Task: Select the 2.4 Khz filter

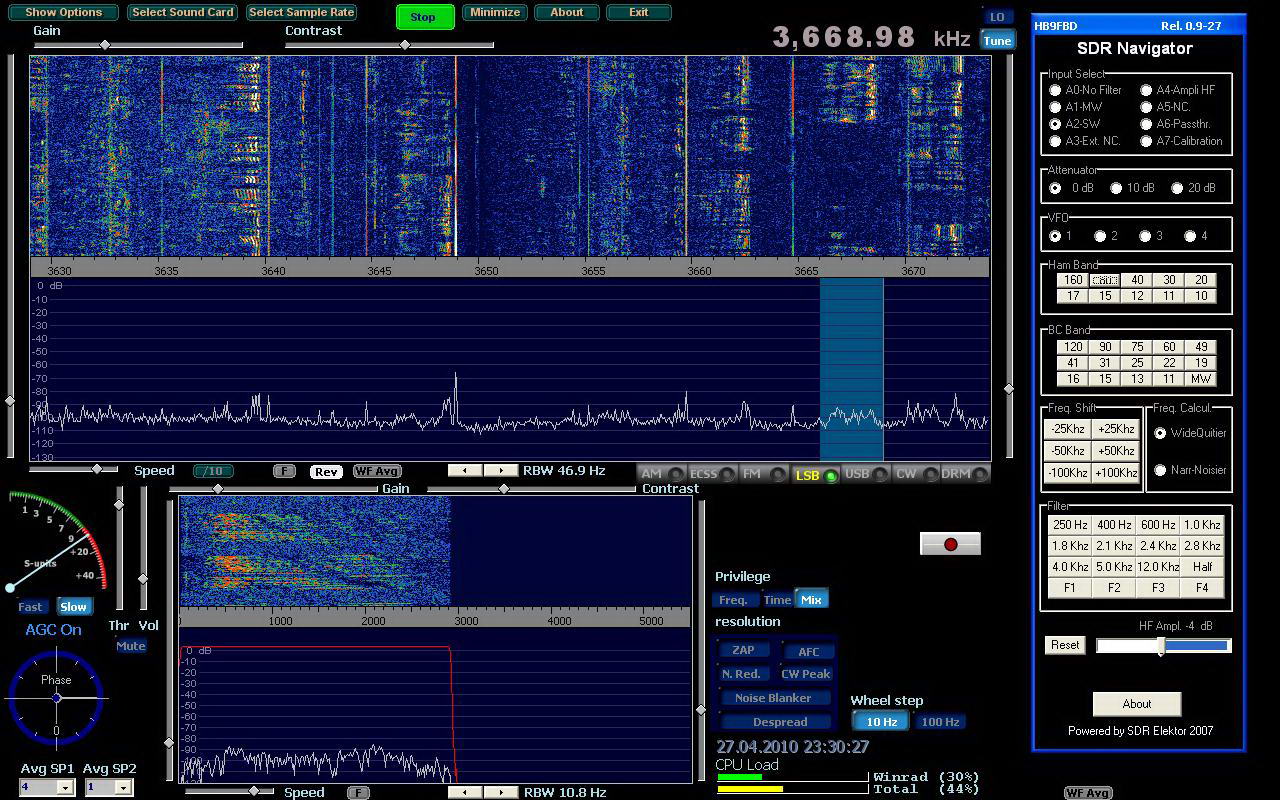Action: pyautogui.click(x=1158, y=546)
